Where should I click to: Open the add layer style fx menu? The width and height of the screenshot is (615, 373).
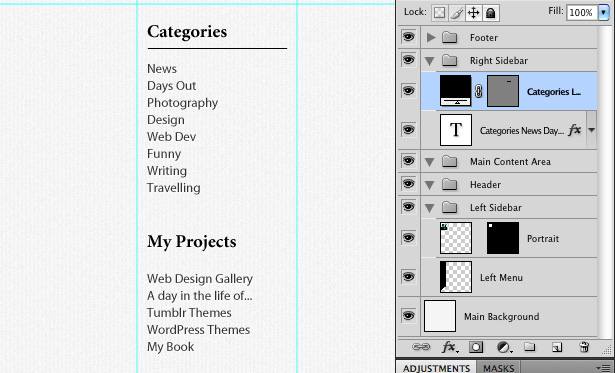(x=449, y=347)
